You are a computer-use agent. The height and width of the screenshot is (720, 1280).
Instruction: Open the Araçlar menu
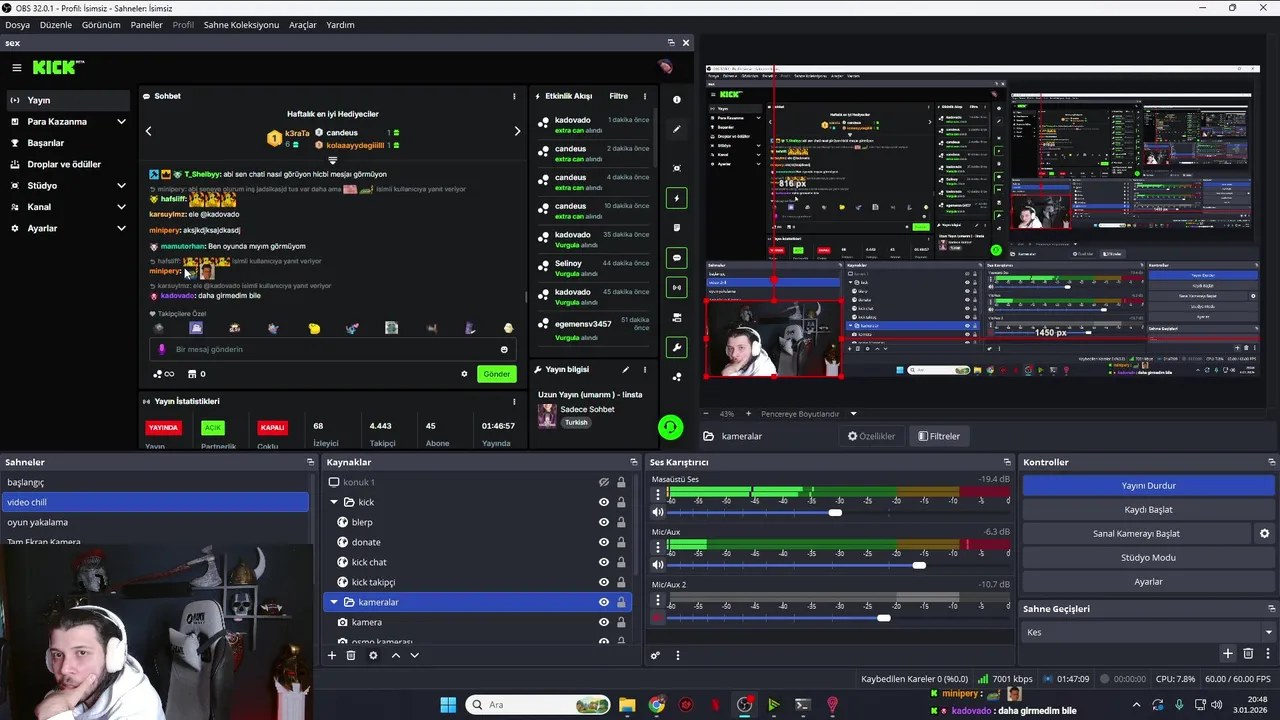[x=303, y=25]
